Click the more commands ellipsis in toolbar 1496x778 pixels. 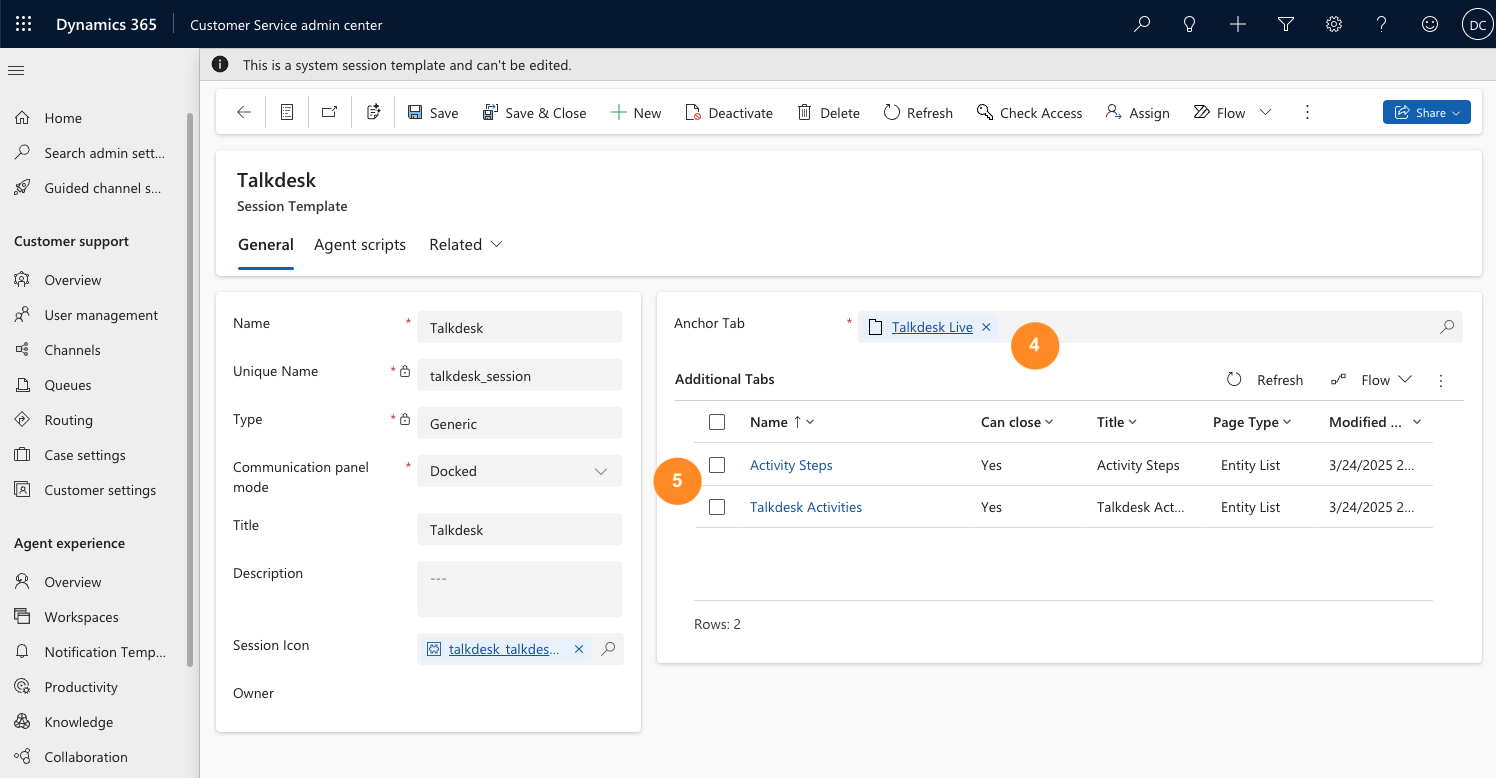pos(1307,113)
